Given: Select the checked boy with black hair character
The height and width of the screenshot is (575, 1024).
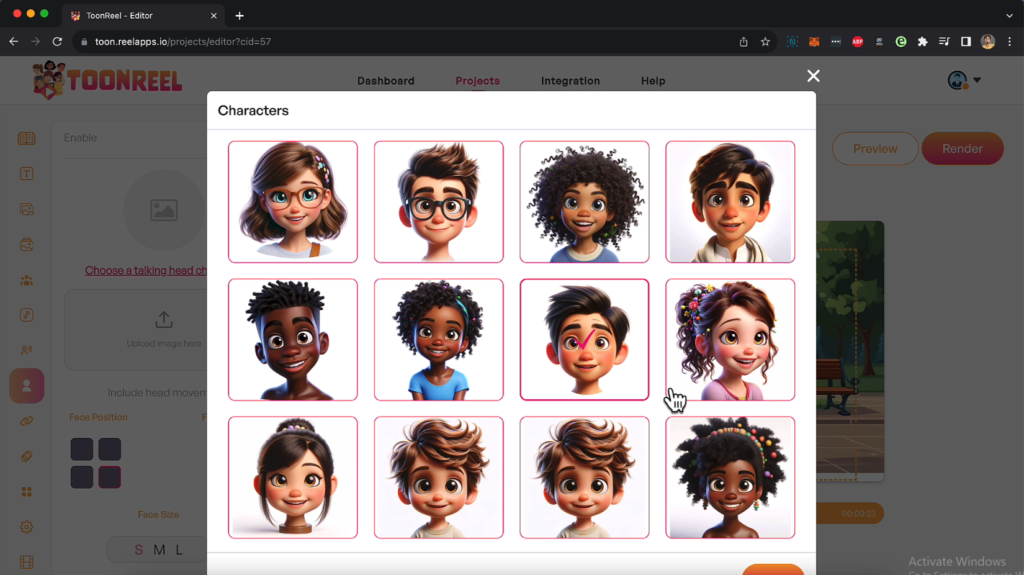Looking at the screenshot, I should [x=584, y=340].
